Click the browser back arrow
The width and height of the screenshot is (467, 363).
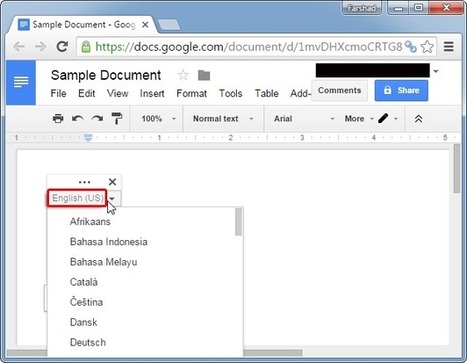[x=19, y=47]
